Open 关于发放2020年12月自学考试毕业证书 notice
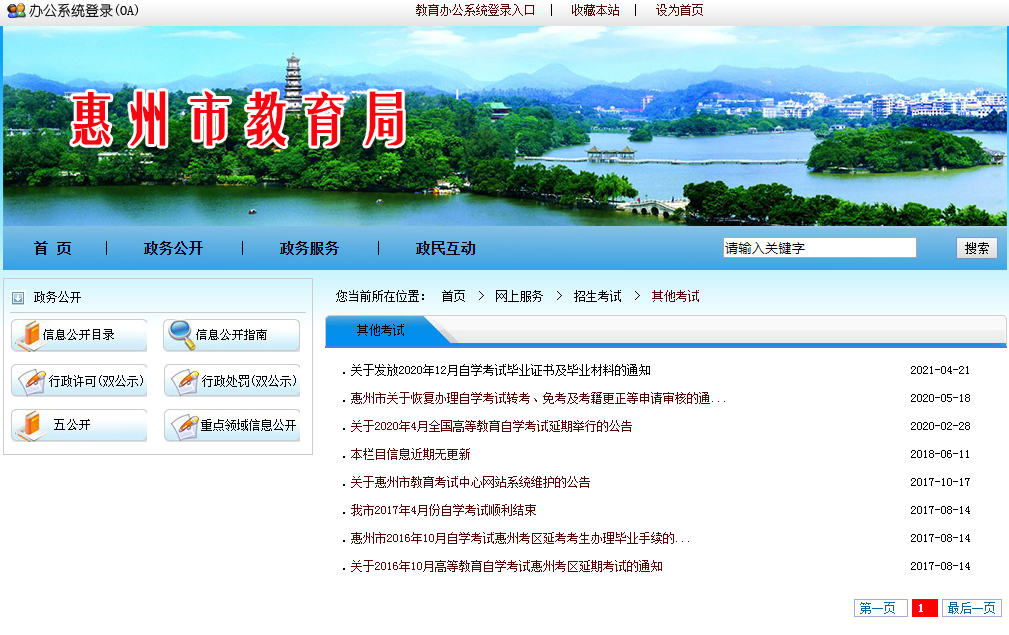1009x635 pixels. [x=500, y=370]
